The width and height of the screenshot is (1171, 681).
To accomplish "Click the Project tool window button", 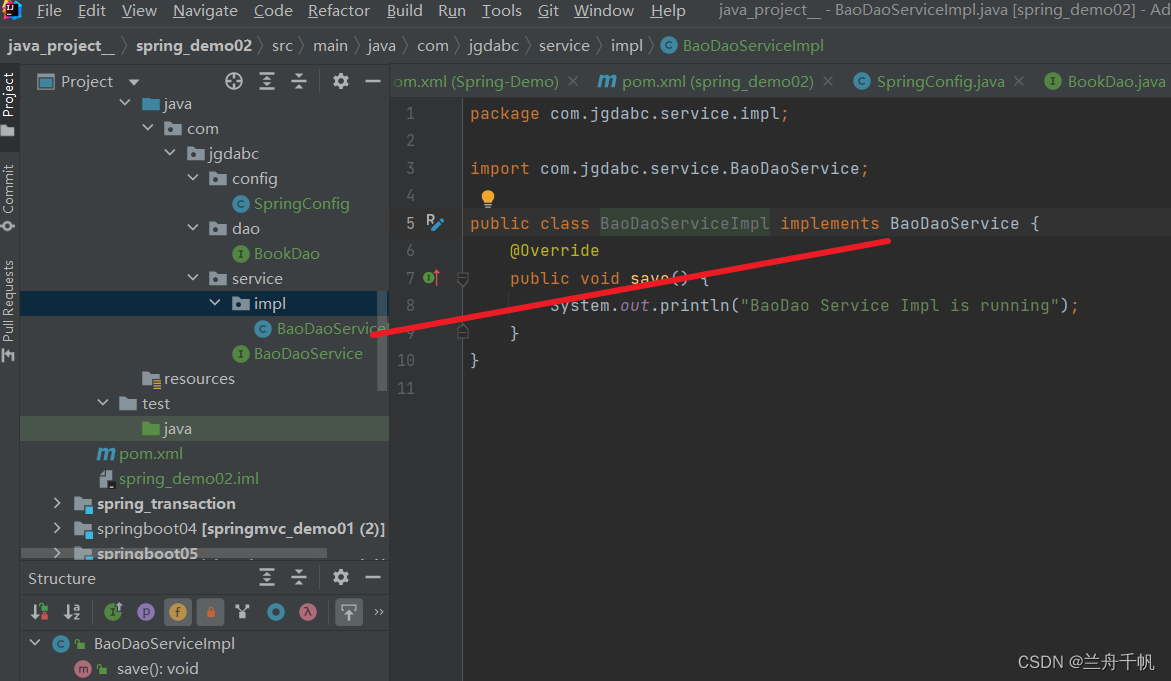I will 9,104.
